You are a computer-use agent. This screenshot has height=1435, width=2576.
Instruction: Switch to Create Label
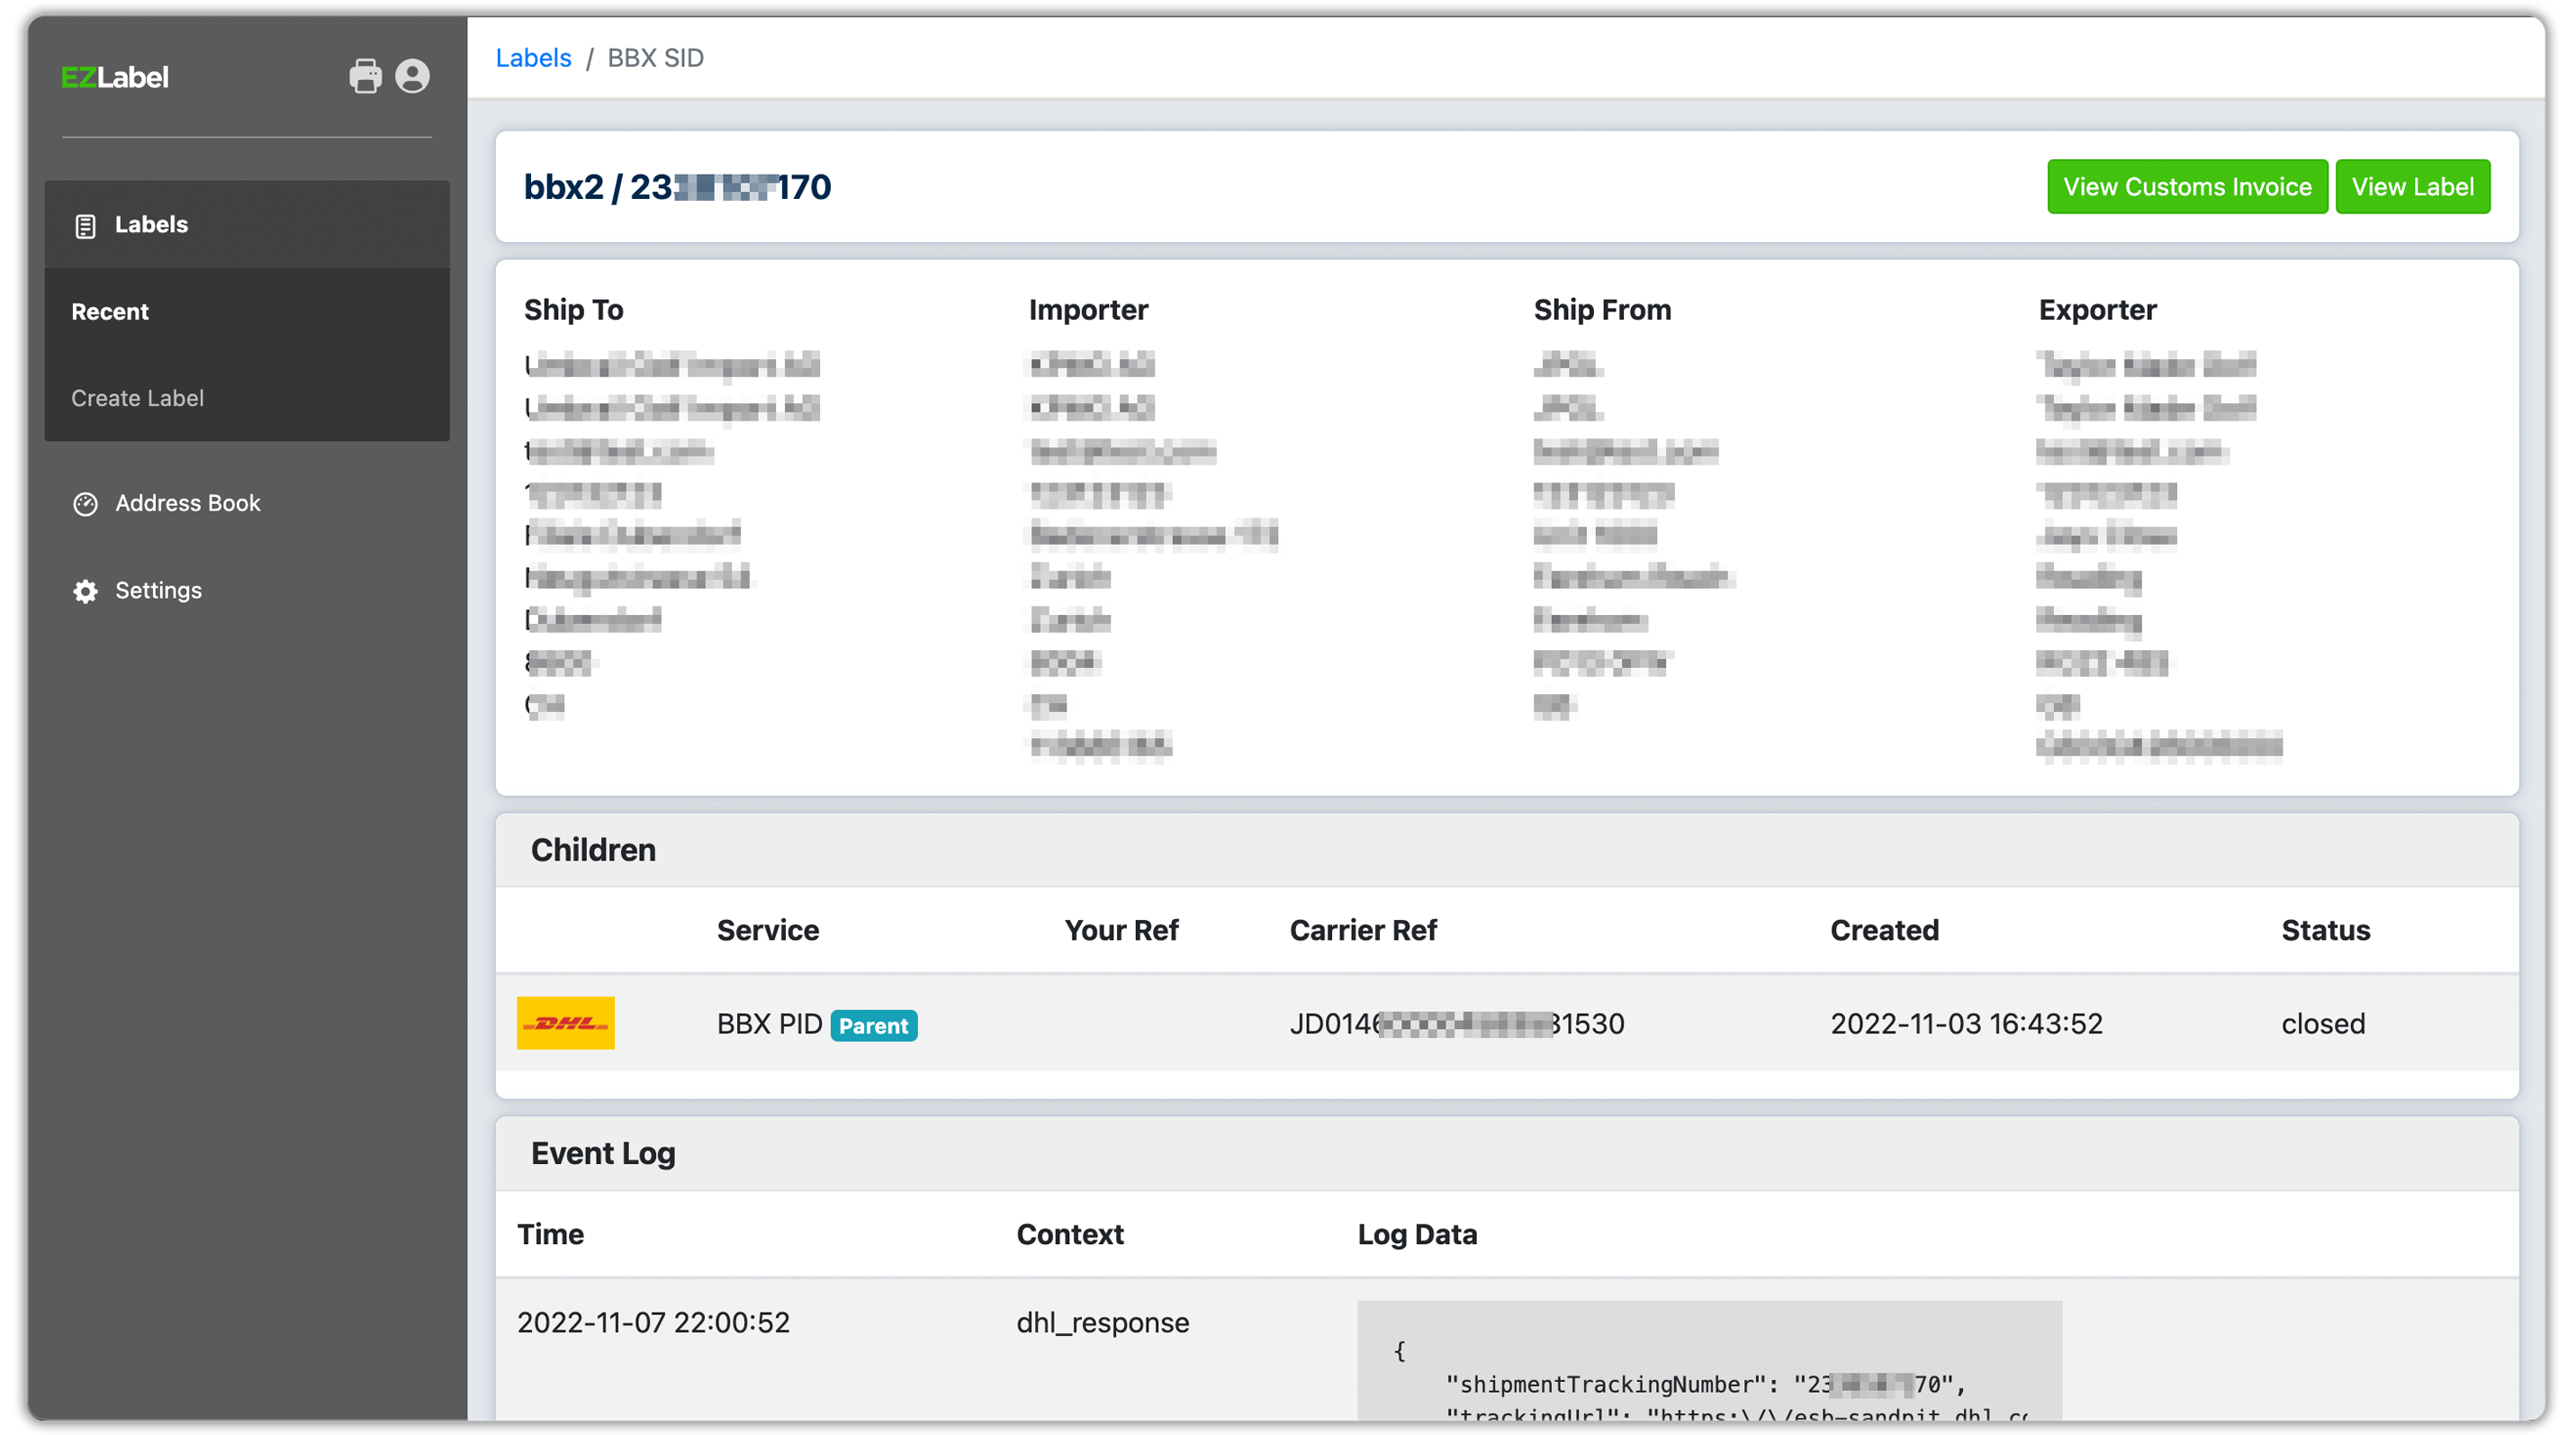click(137, 397)
